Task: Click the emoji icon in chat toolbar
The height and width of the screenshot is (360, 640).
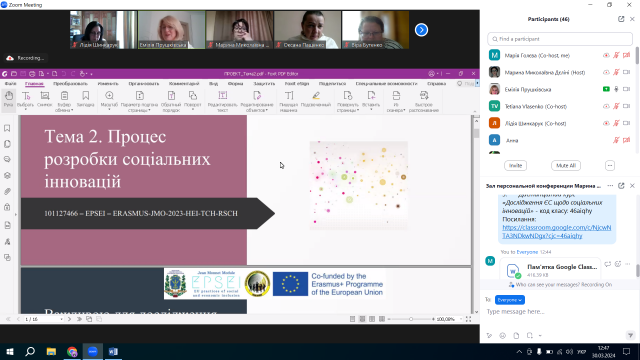Action: click(502, 336)
